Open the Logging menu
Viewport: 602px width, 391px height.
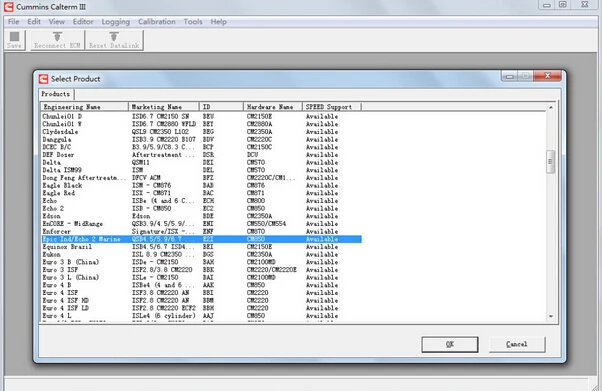tap(116, 22)
